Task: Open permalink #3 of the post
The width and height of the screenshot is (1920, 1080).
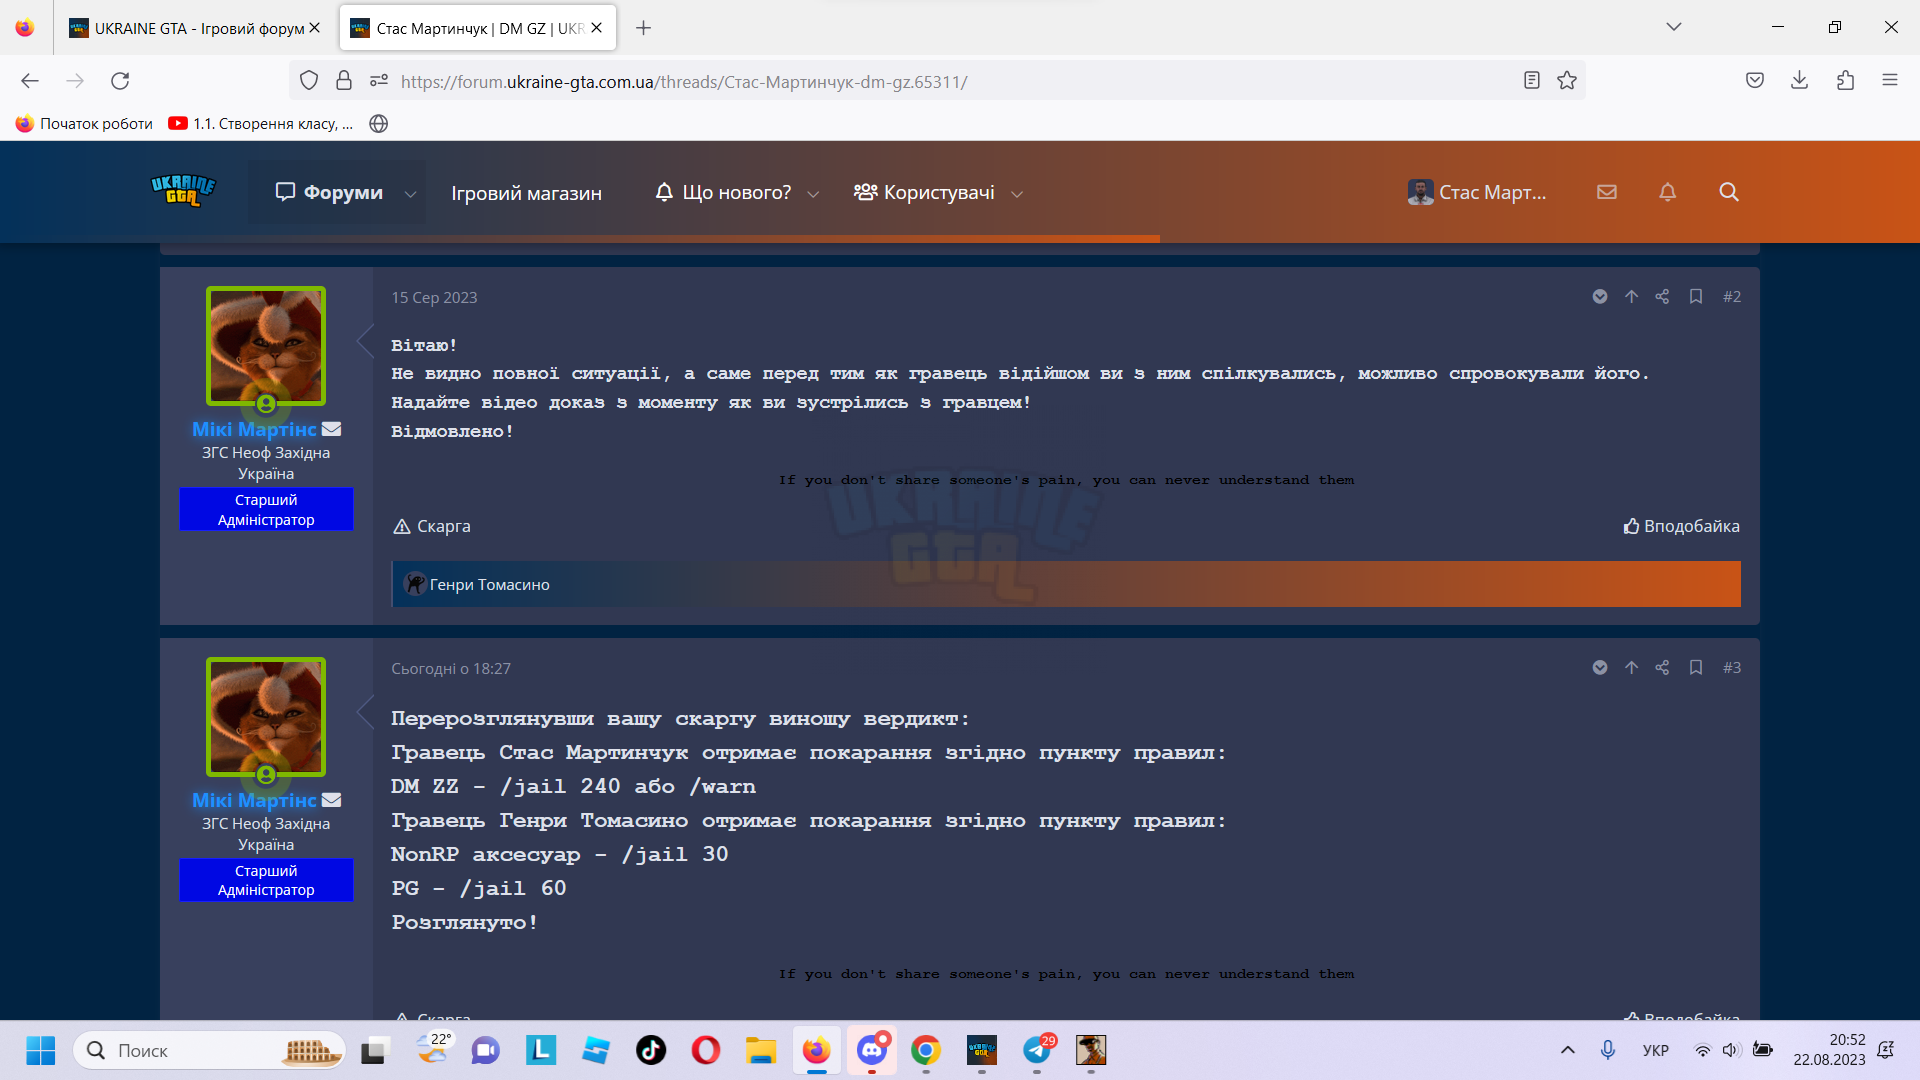Action: click(1732, 668)
